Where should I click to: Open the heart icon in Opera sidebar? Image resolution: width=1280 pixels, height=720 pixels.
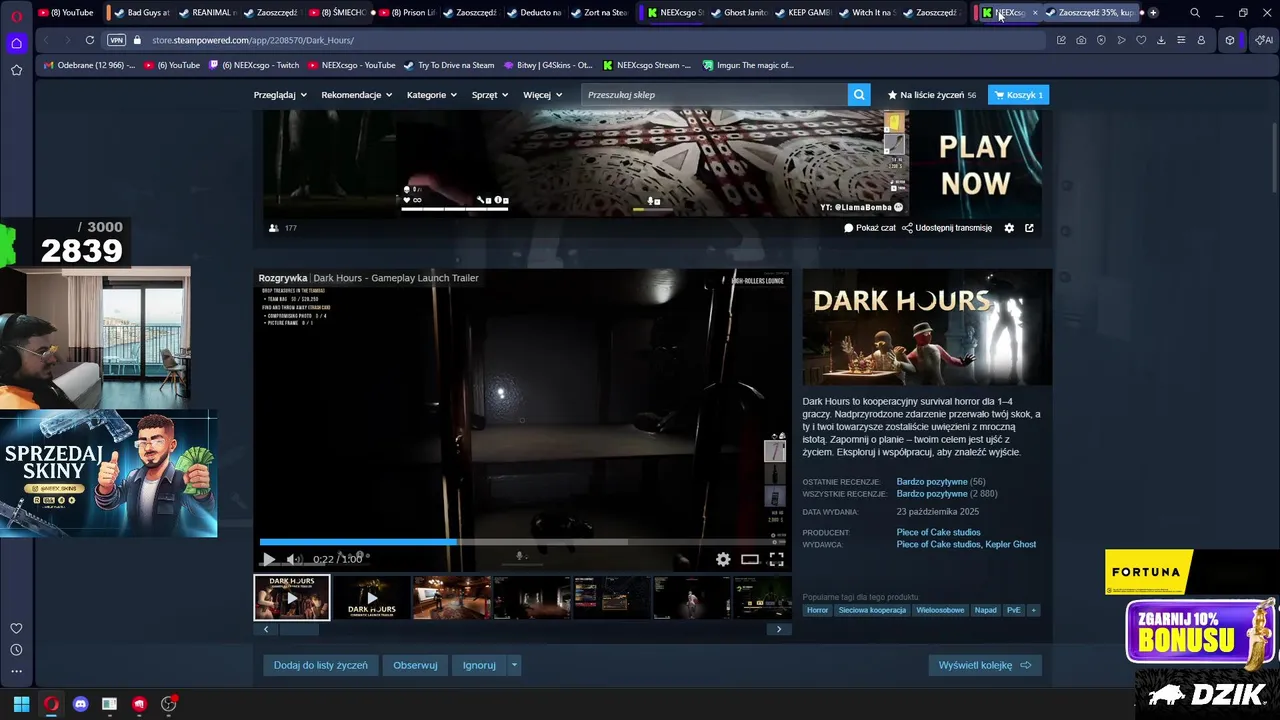[16, 628]
